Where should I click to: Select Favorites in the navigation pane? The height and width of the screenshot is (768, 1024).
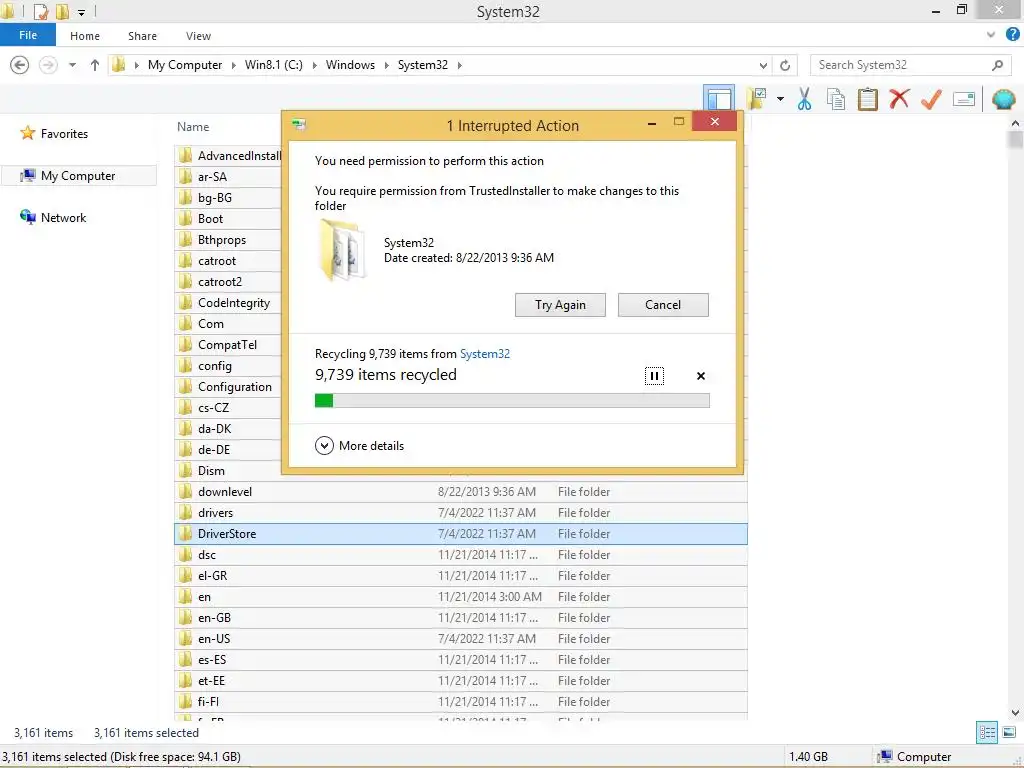tap(64, 133)
